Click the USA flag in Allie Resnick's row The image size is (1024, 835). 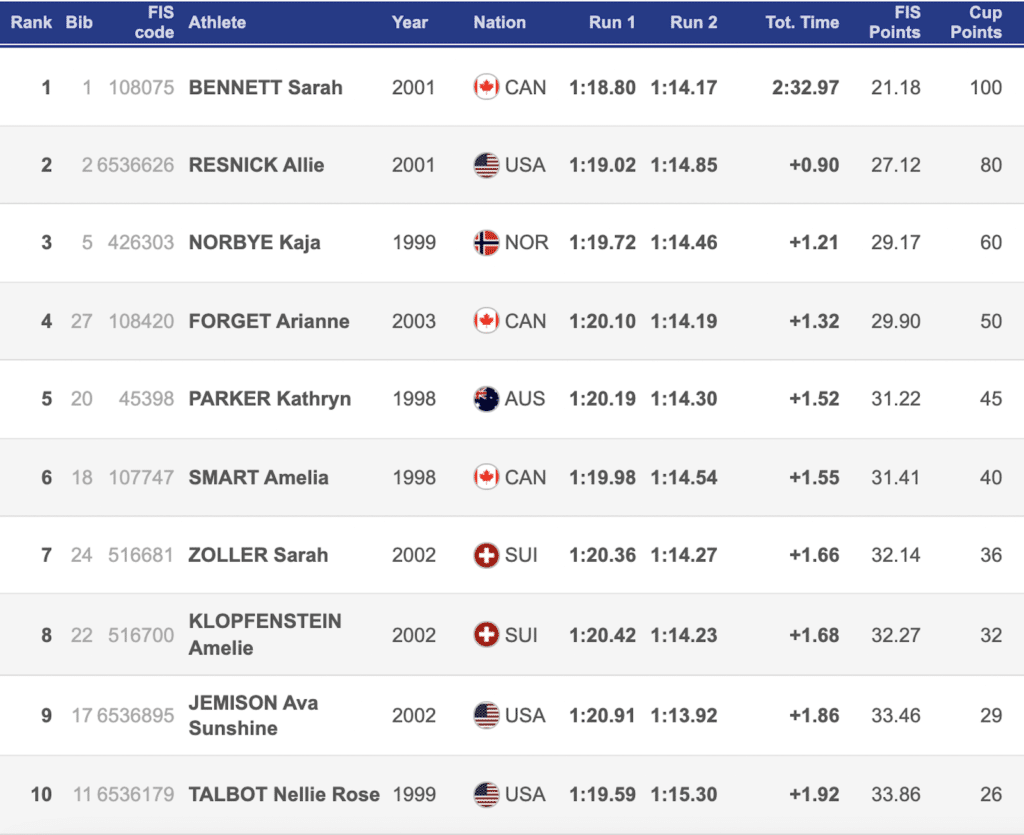486,165
